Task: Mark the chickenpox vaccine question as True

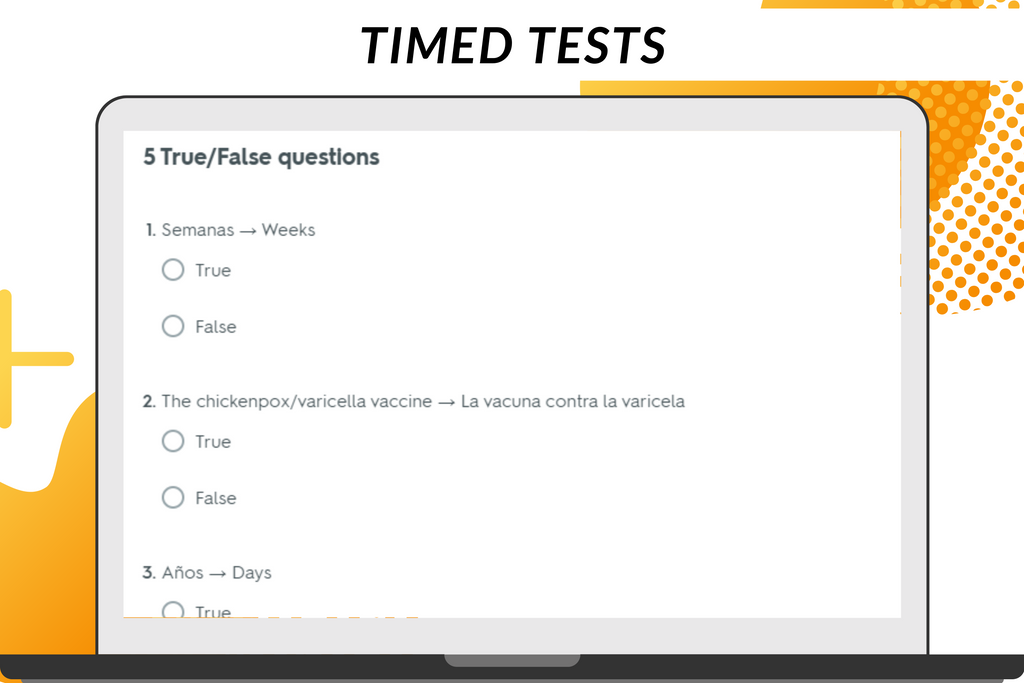Action: click(x=173, y=441)
